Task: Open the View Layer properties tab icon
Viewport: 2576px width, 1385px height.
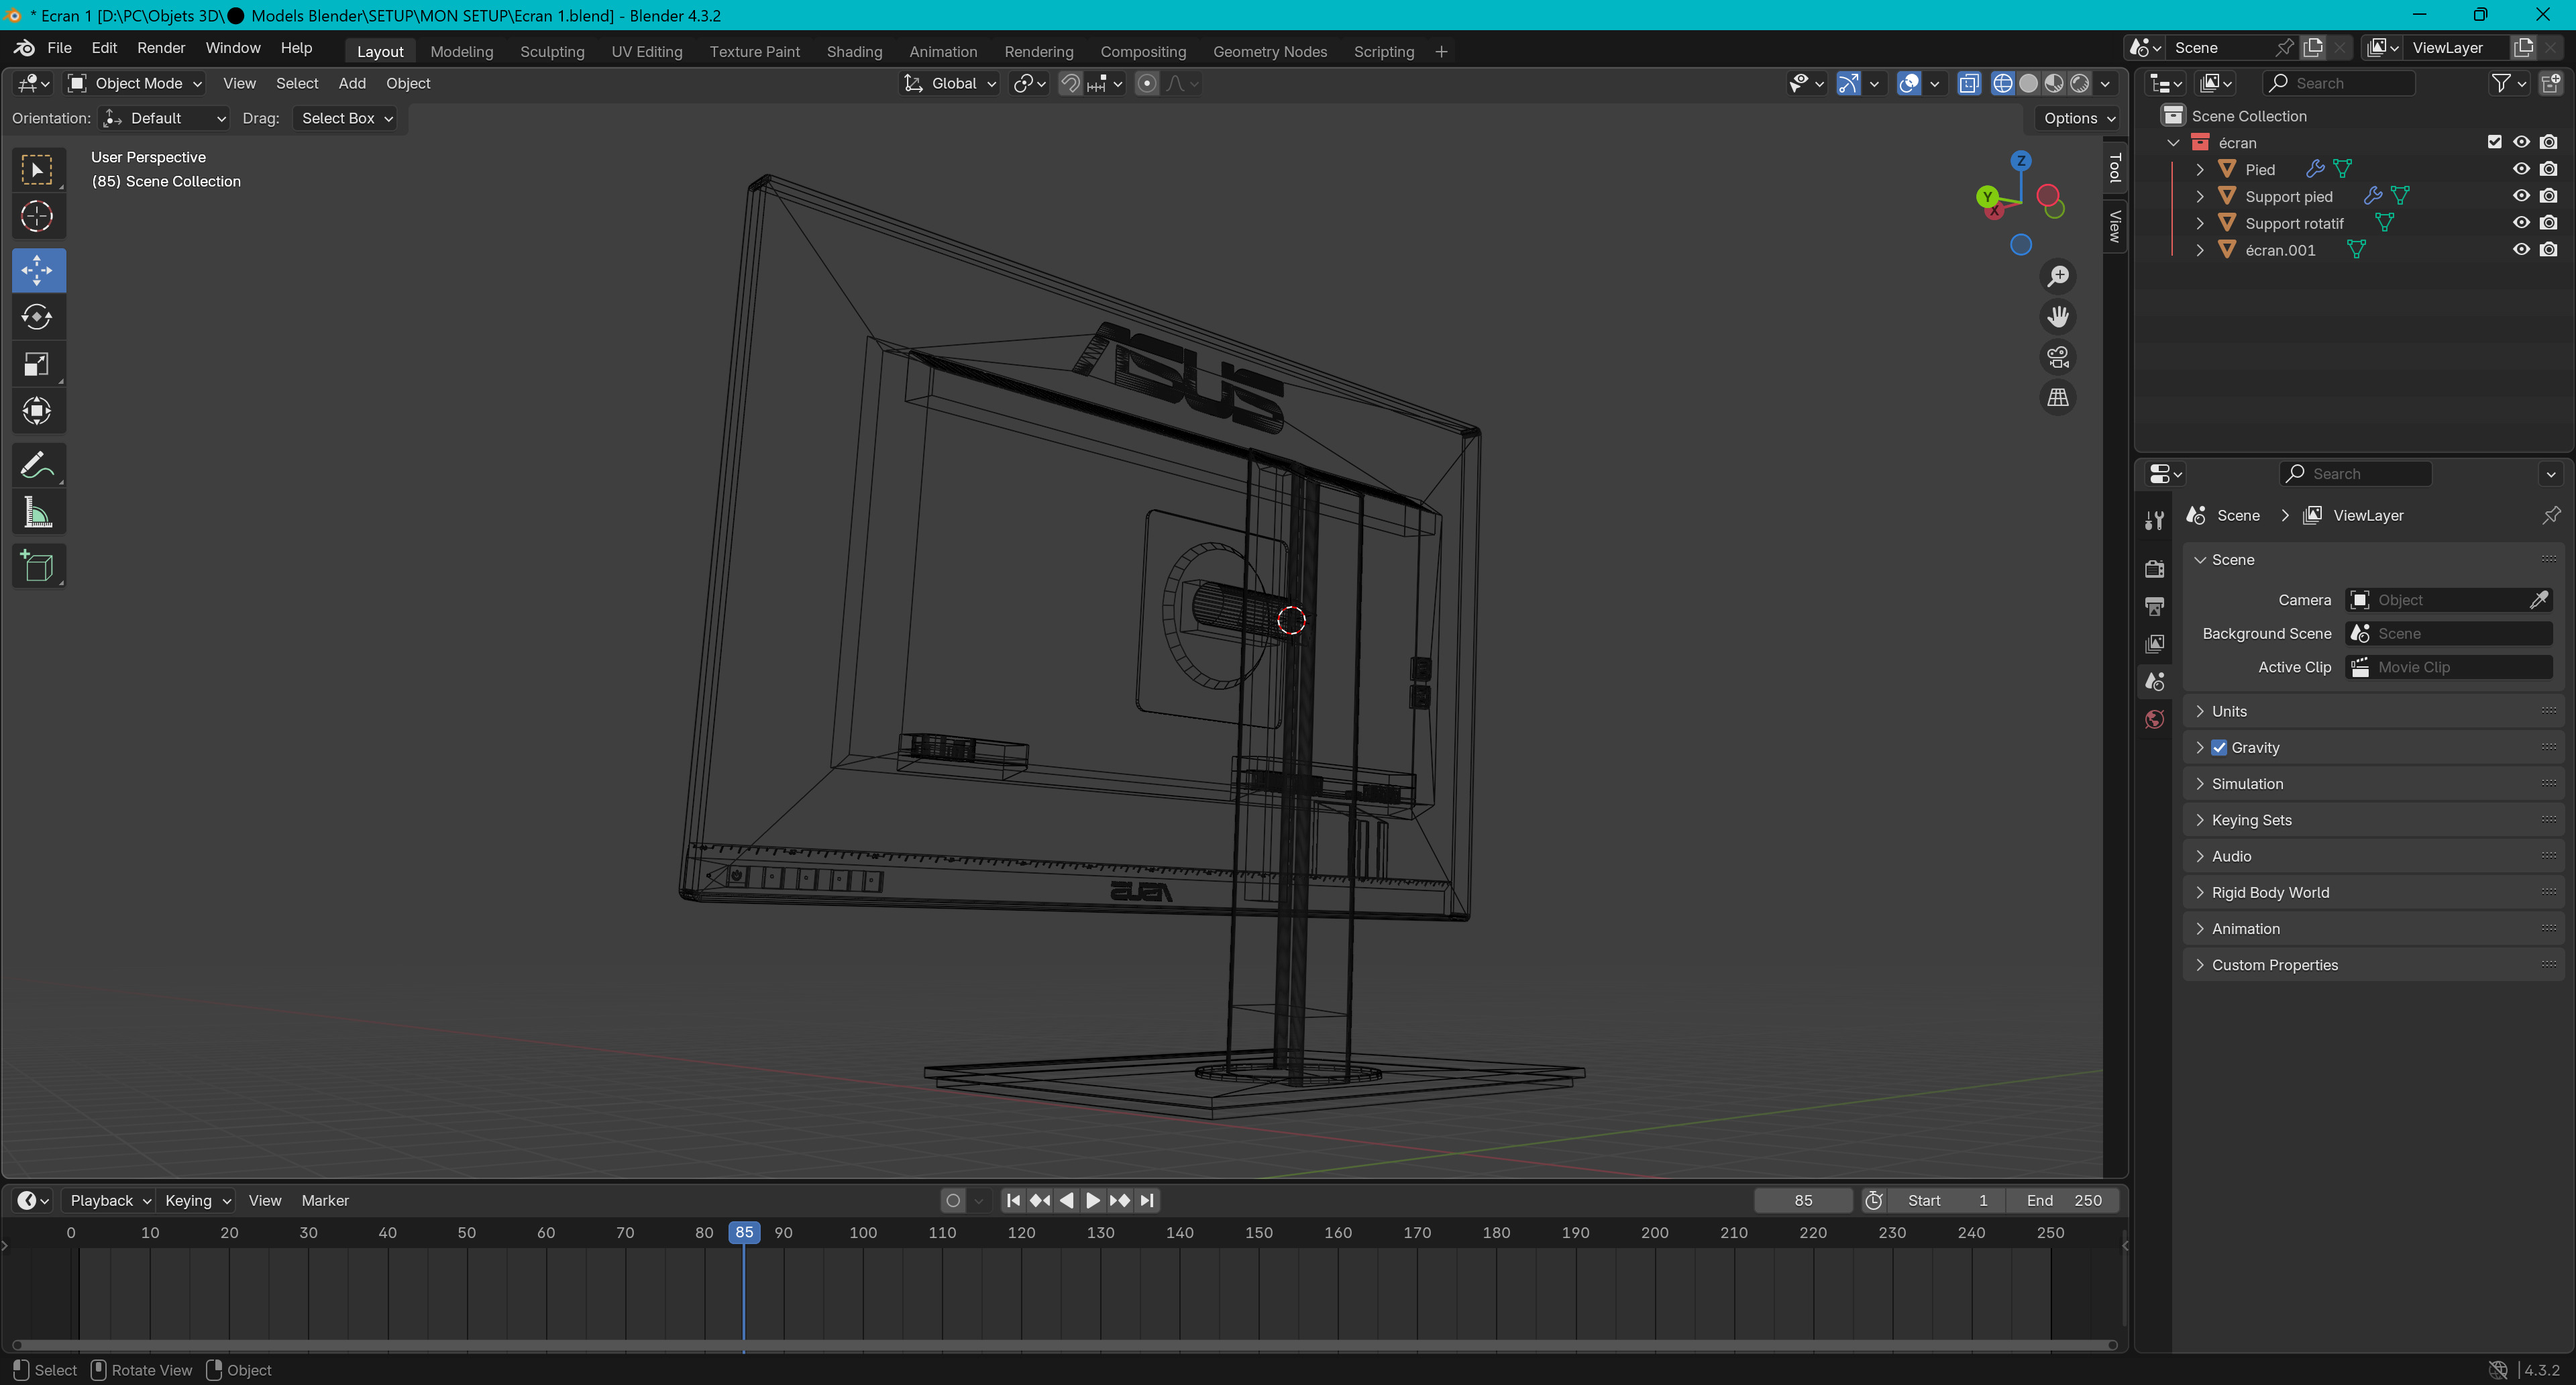Action: [x=2154, y=644]
